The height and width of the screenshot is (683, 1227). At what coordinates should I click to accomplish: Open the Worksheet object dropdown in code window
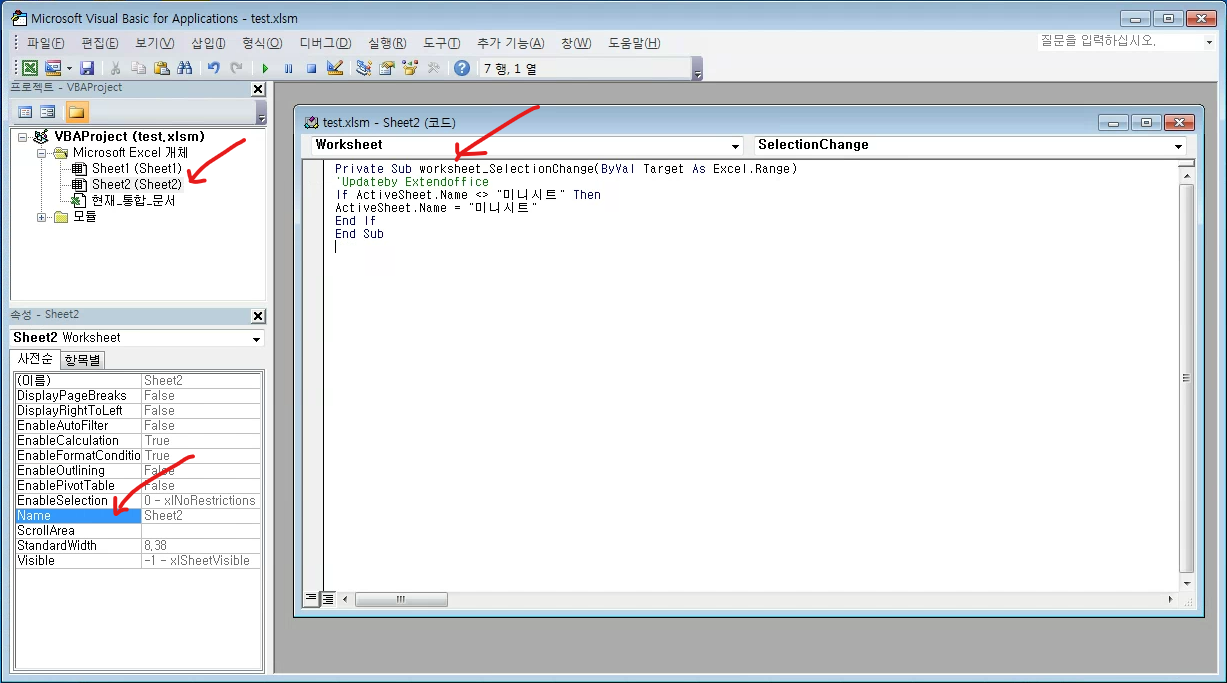(x=736, y=145)
